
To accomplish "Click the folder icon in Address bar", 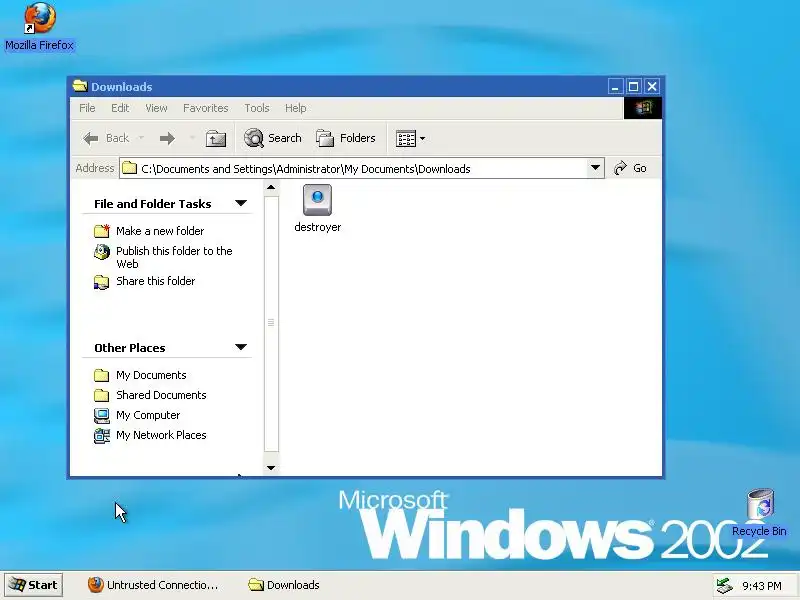I will point(130,168).
